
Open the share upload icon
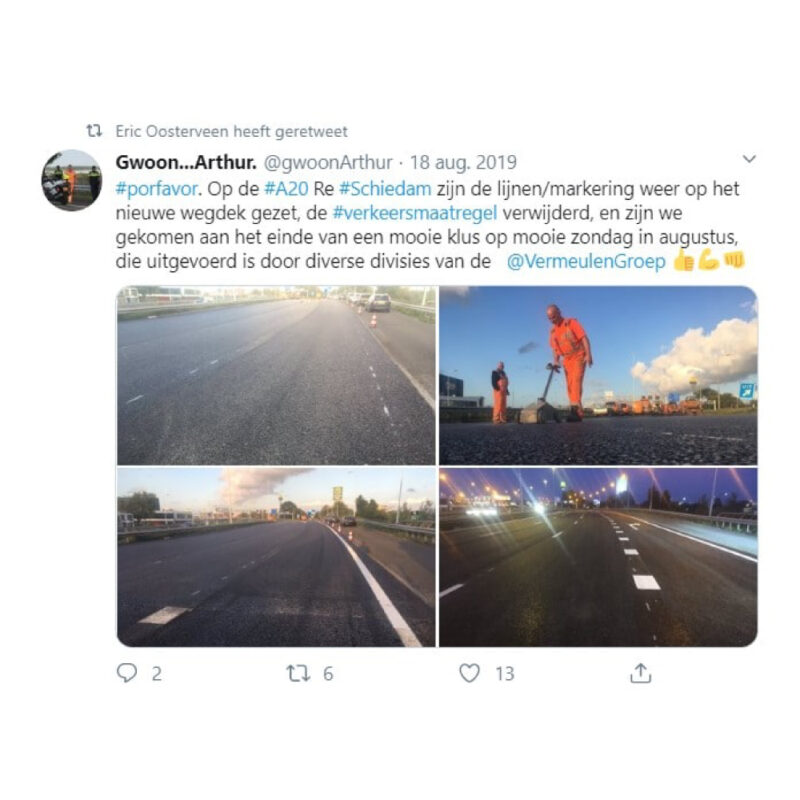point(641,673)
